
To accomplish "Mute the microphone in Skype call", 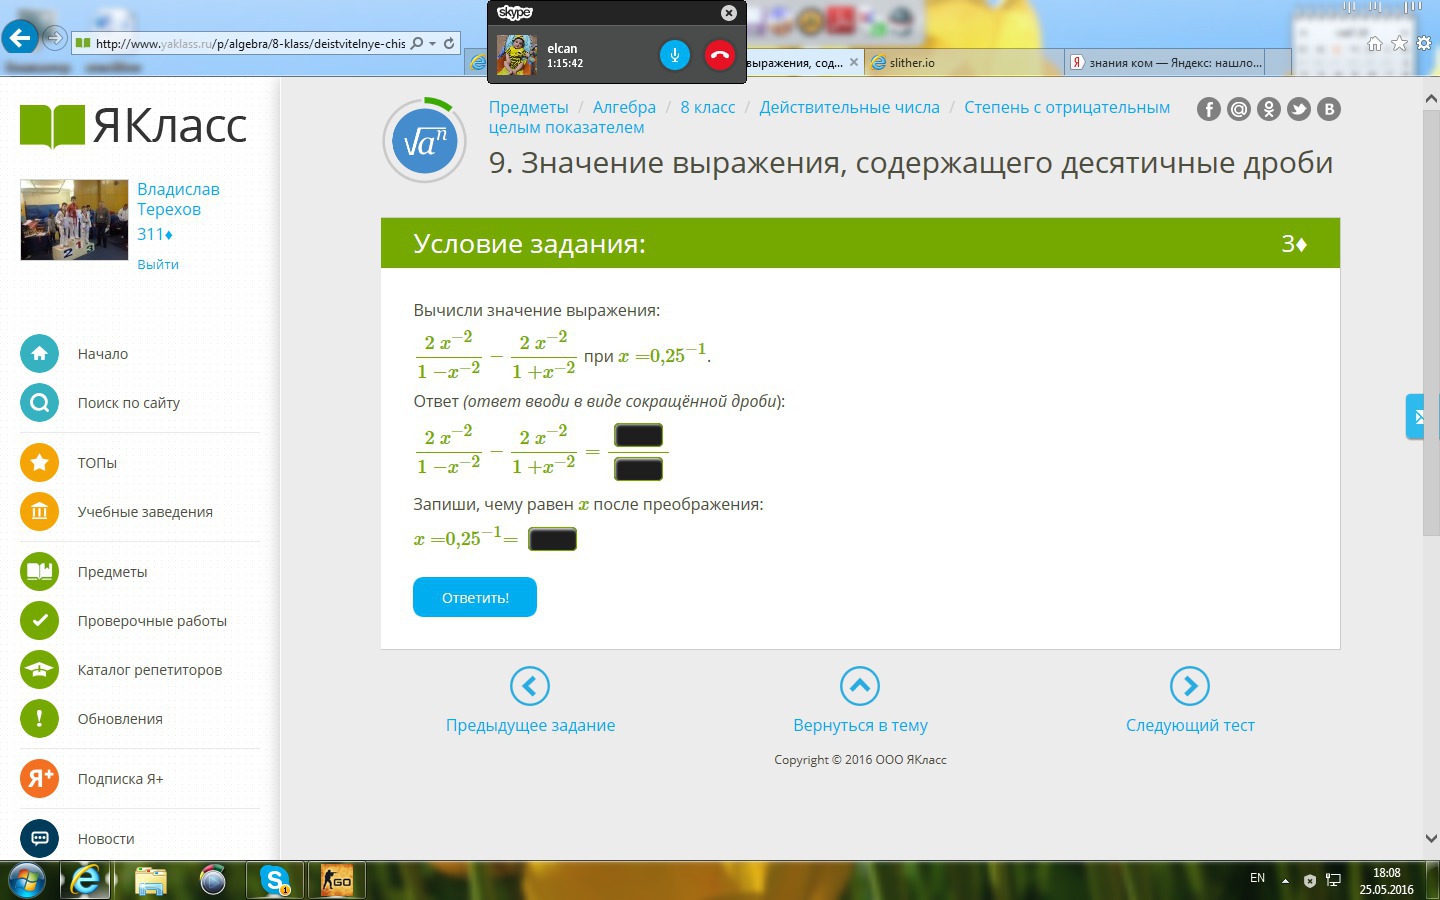I will tap(675, 55).
